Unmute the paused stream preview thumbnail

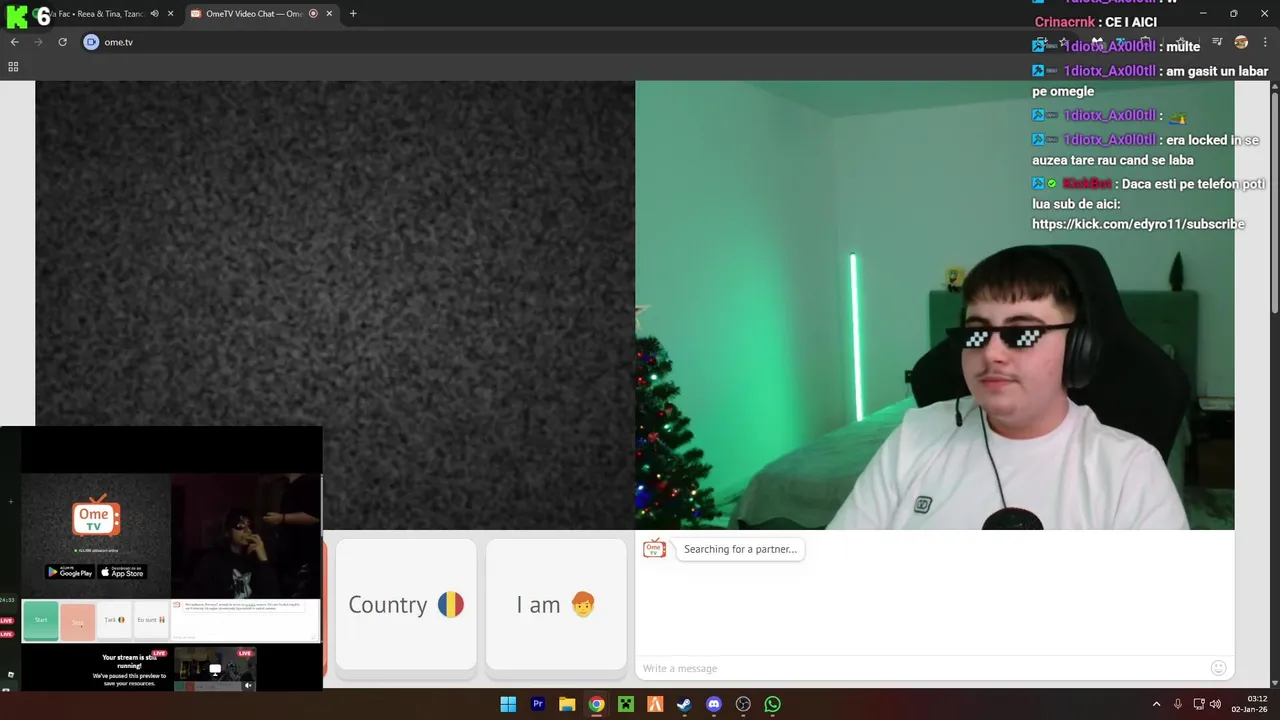point(247,685)
